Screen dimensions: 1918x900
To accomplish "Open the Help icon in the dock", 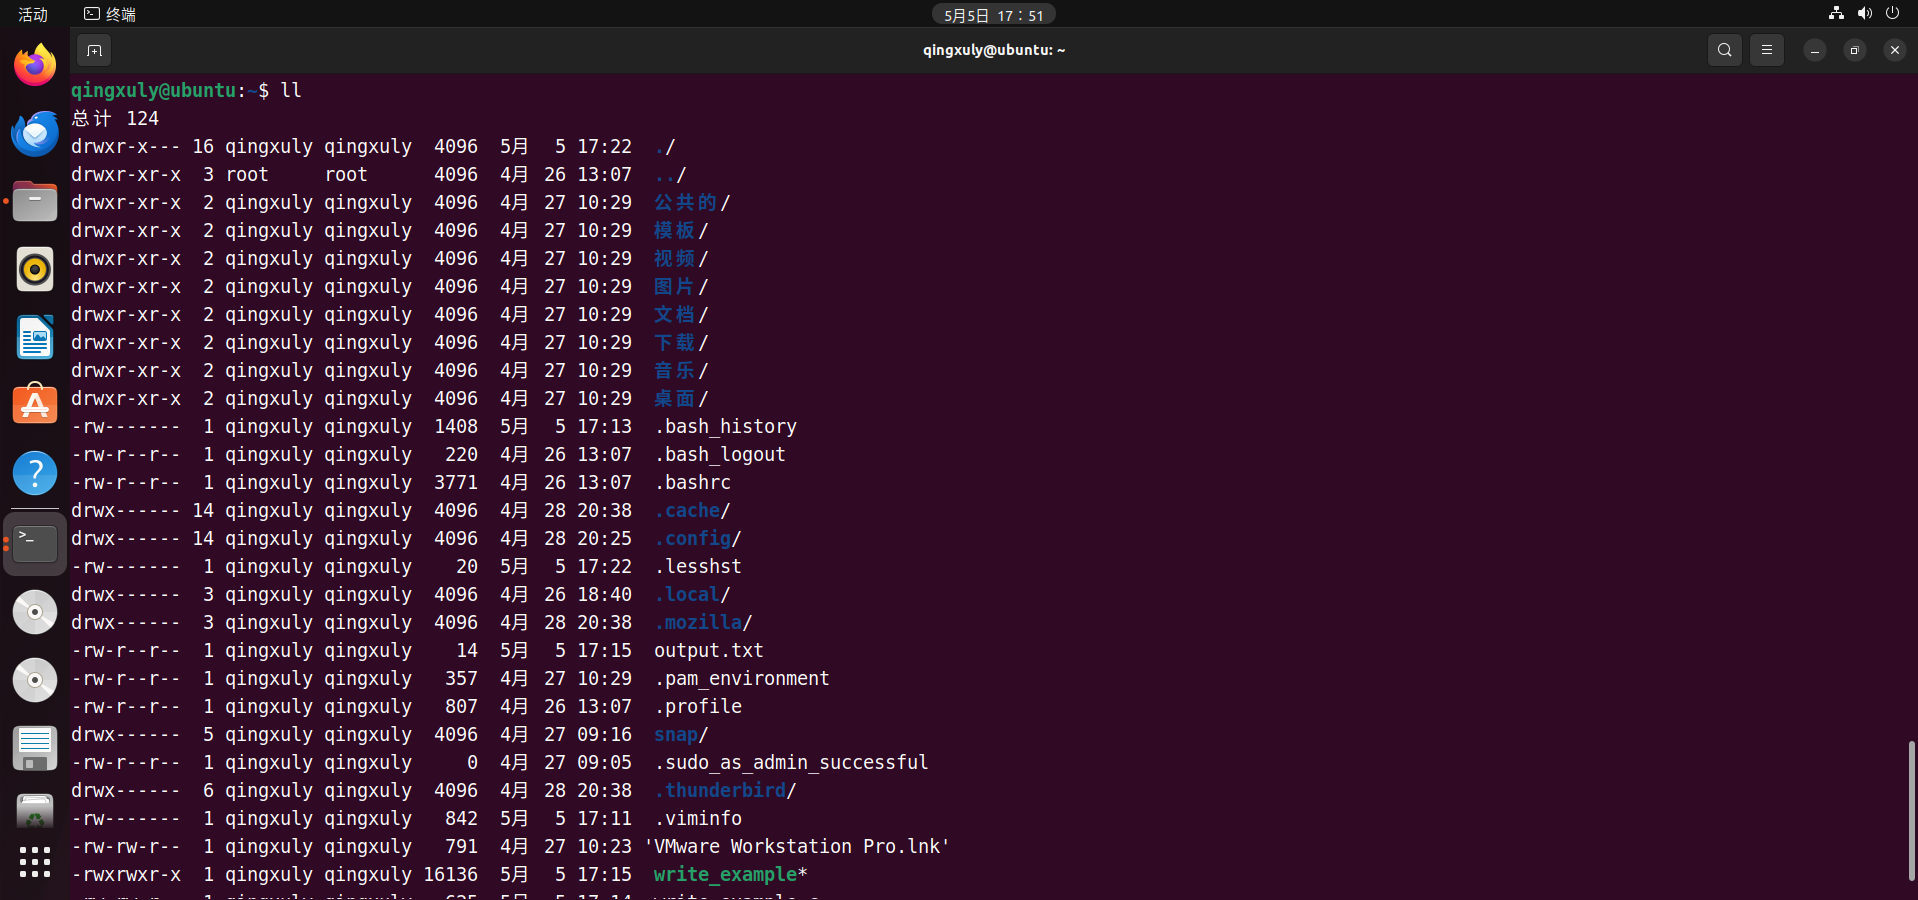I will point(35,473).
